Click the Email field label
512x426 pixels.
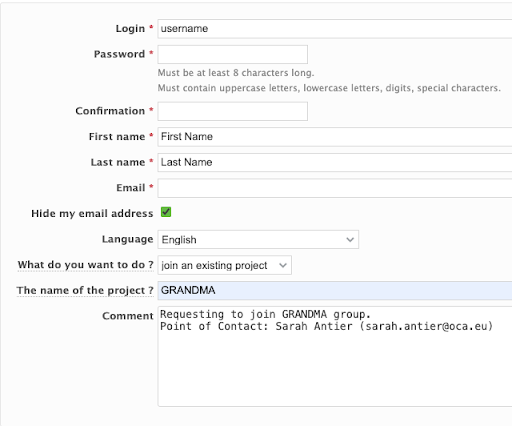(131, 188)
